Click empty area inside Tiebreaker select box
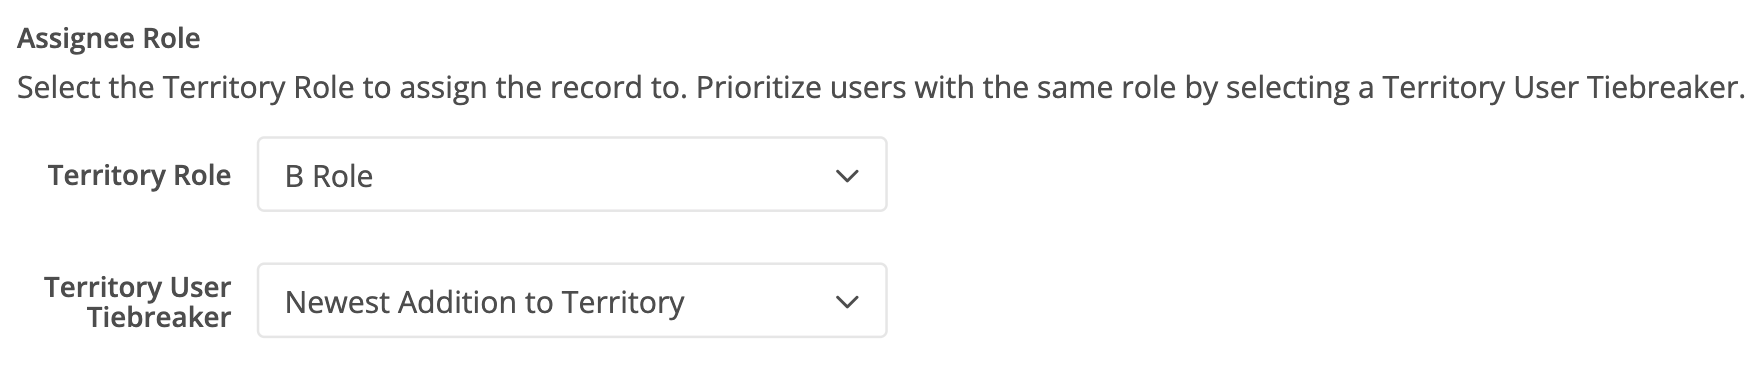1764x368 pixels. [x=760, y=302]
